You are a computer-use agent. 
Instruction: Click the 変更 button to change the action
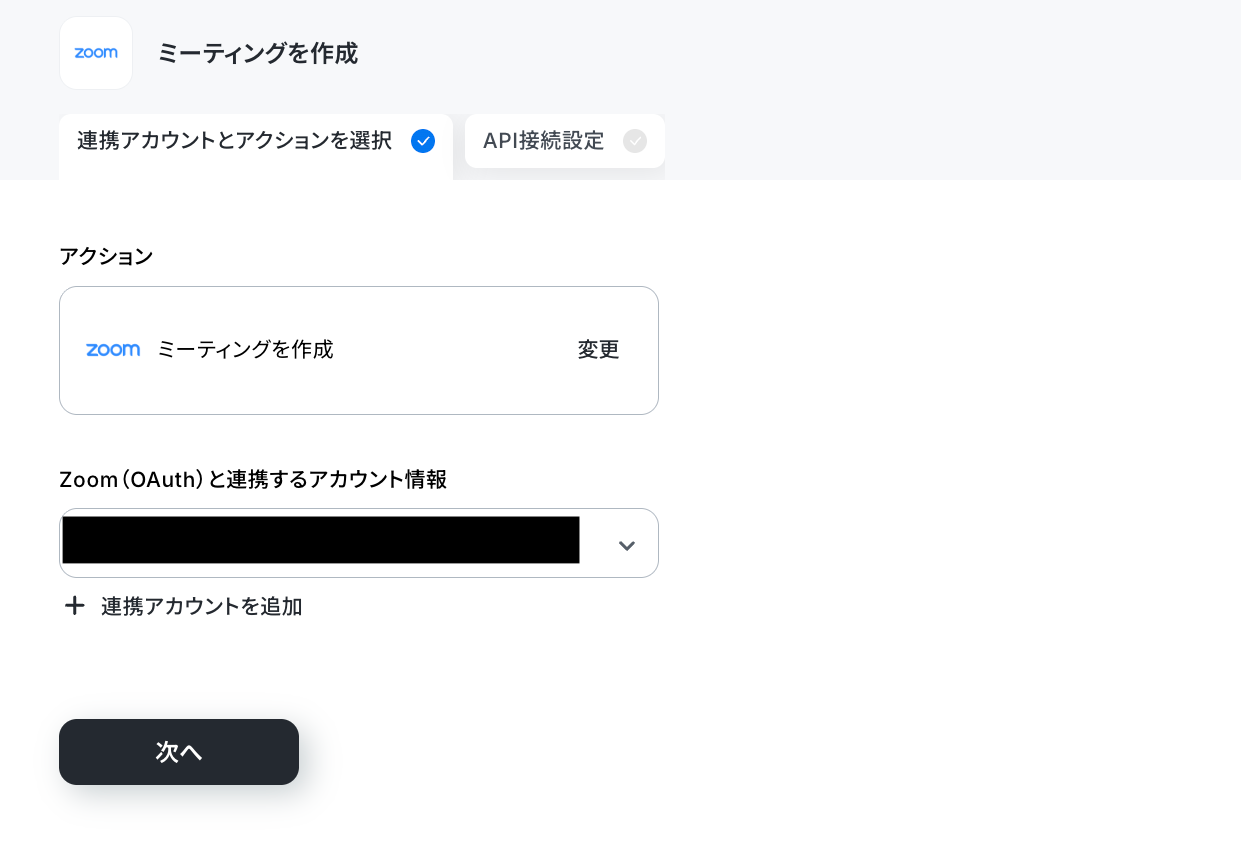(x=598, y=350)
